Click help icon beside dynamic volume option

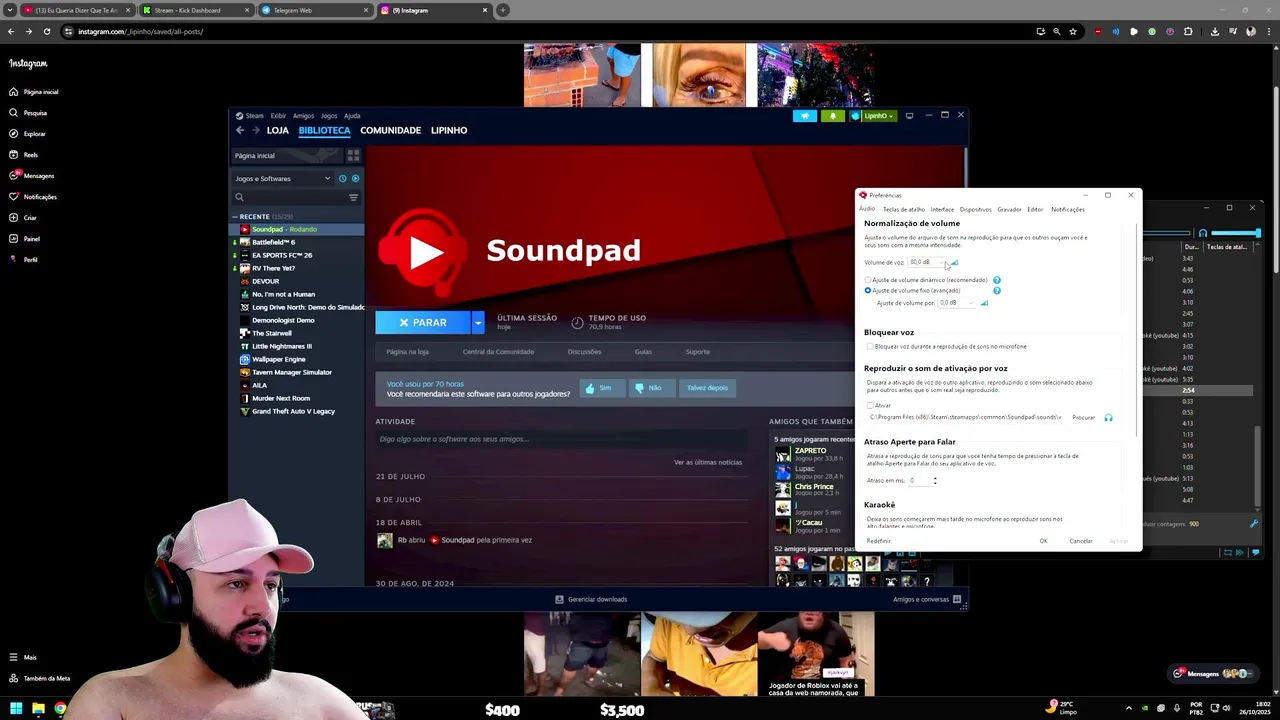point(997,280)
